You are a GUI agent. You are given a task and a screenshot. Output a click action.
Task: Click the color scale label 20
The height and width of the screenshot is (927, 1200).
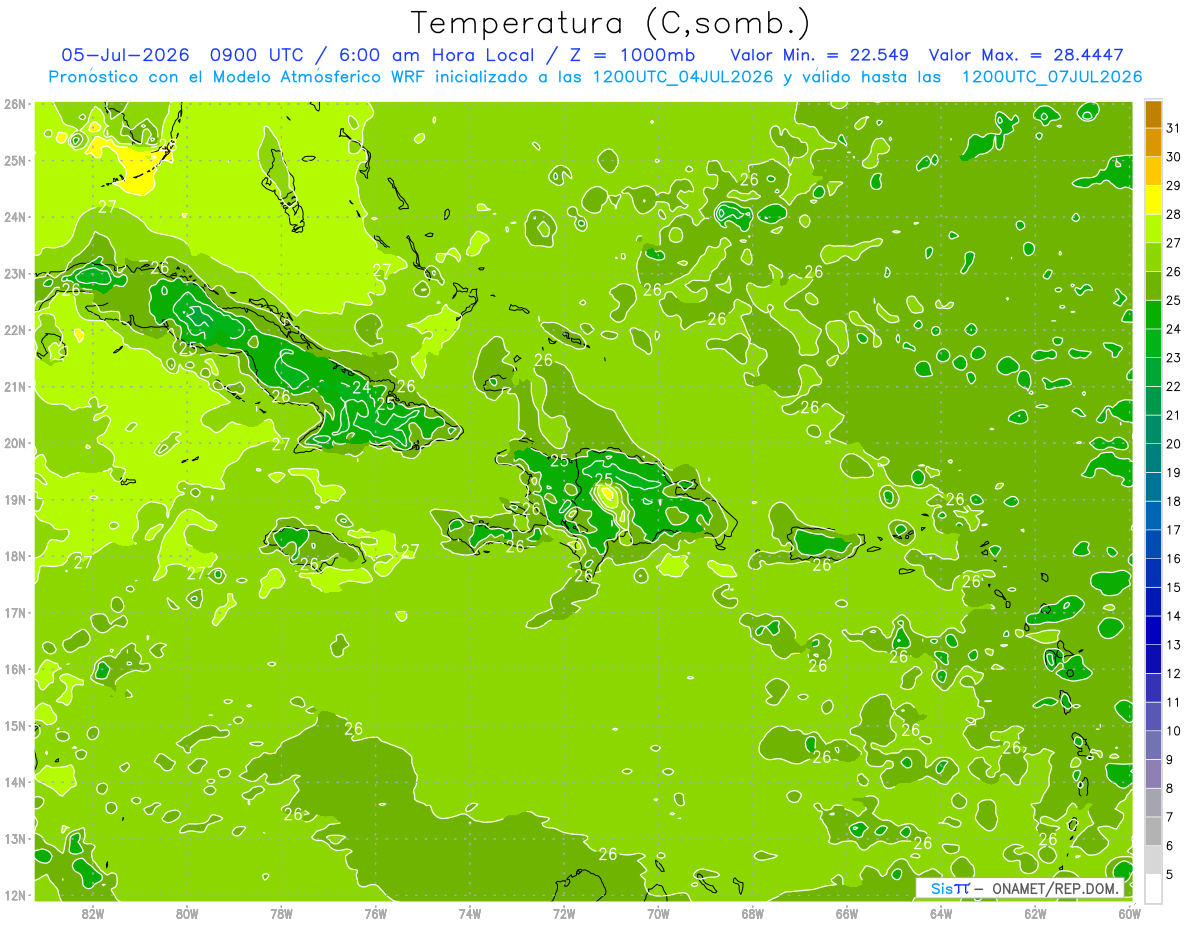pos(1174,444)
